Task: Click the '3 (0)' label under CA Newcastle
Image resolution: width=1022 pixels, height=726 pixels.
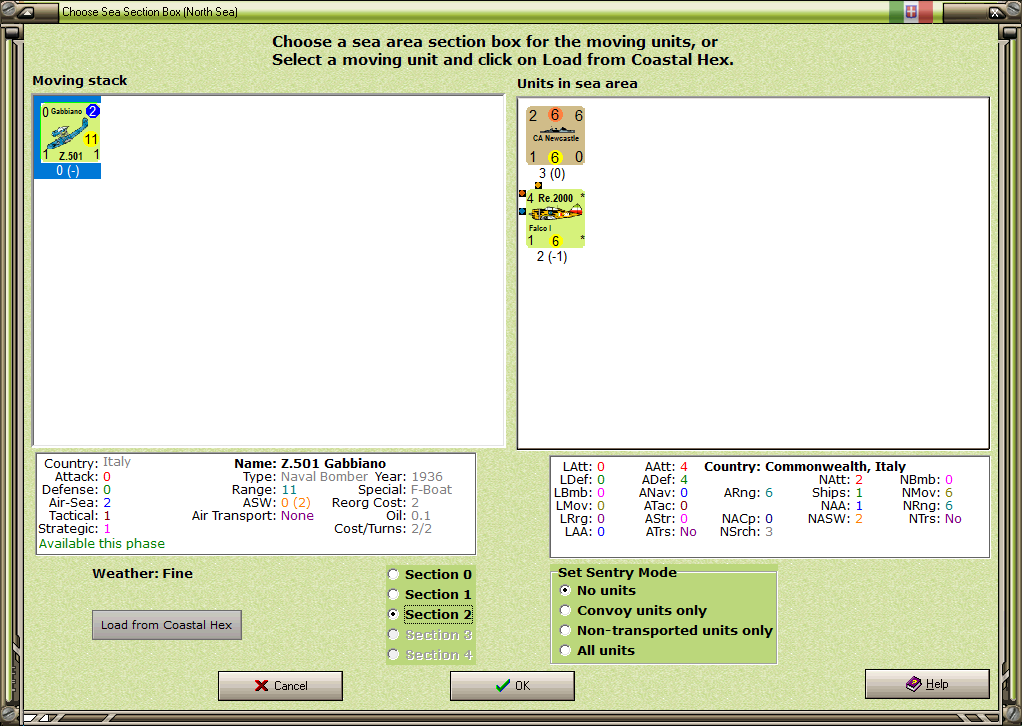Action: (552, 173)
